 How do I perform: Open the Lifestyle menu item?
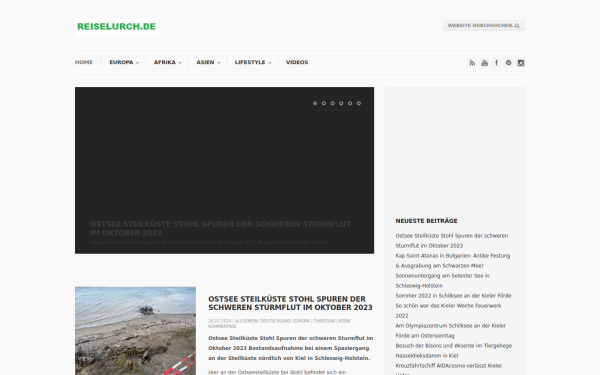250,62
